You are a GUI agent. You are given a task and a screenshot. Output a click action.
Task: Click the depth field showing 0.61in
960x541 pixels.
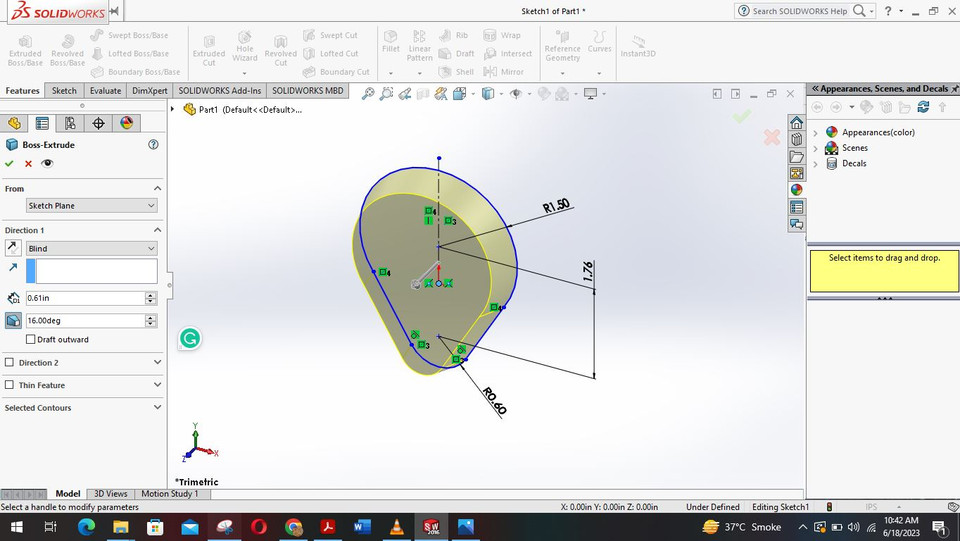tap(85, 298)
